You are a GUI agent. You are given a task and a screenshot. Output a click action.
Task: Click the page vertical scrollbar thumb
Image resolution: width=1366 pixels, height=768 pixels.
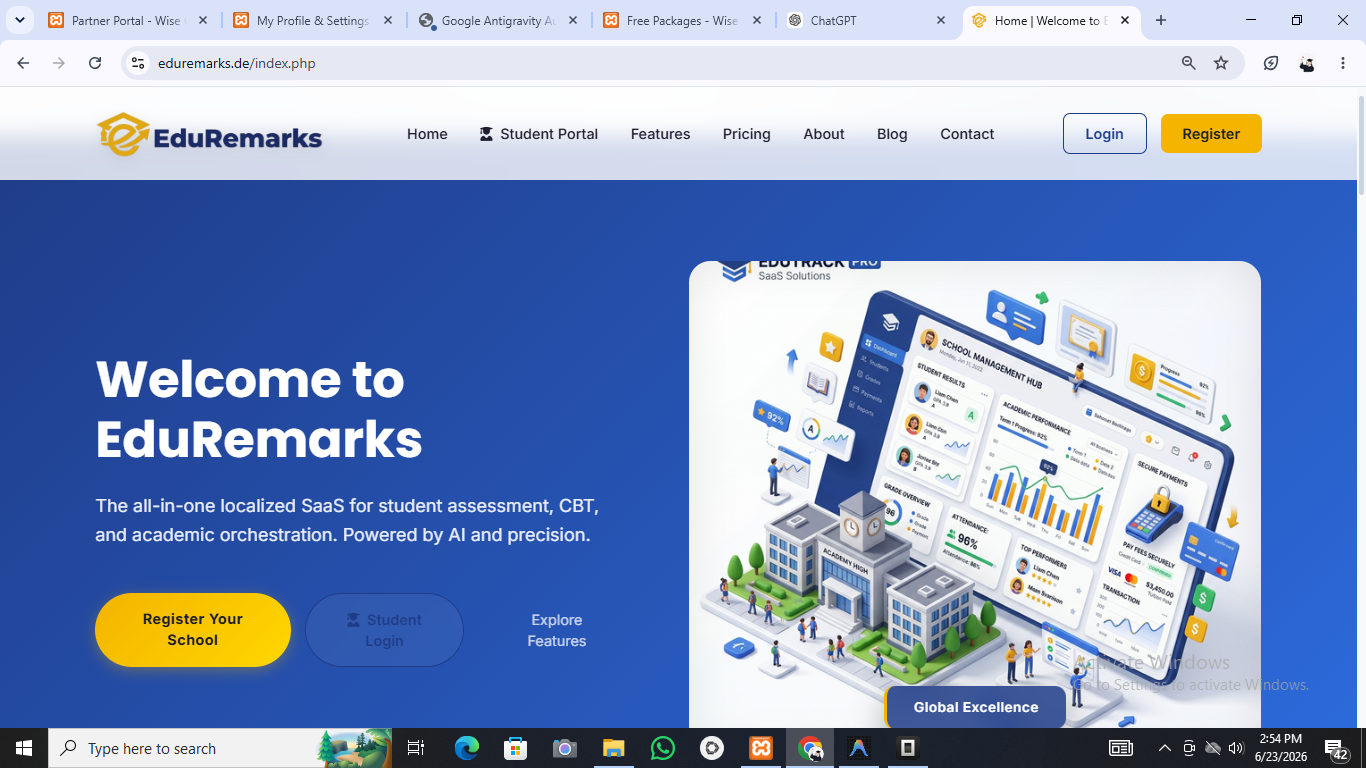tap(1361, 146)
